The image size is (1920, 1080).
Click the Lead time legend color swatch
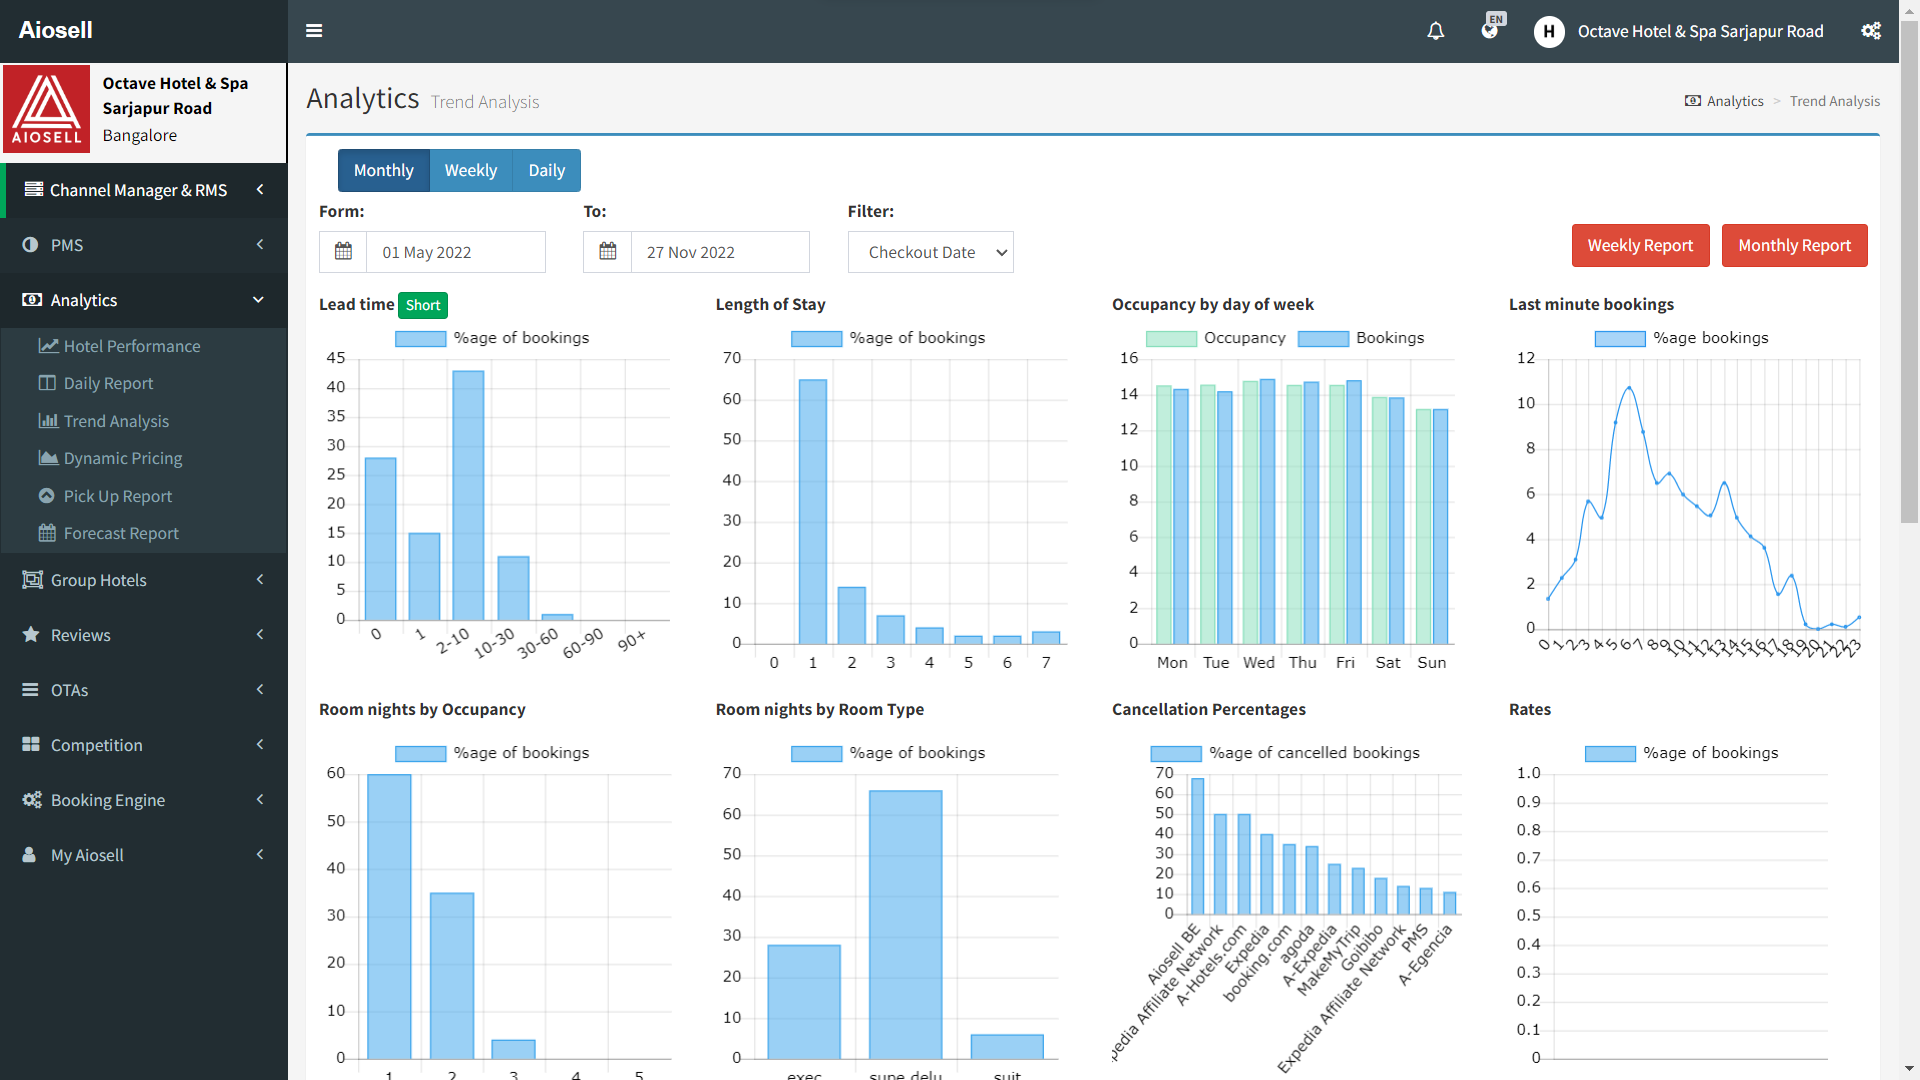(x=420, y=338)
